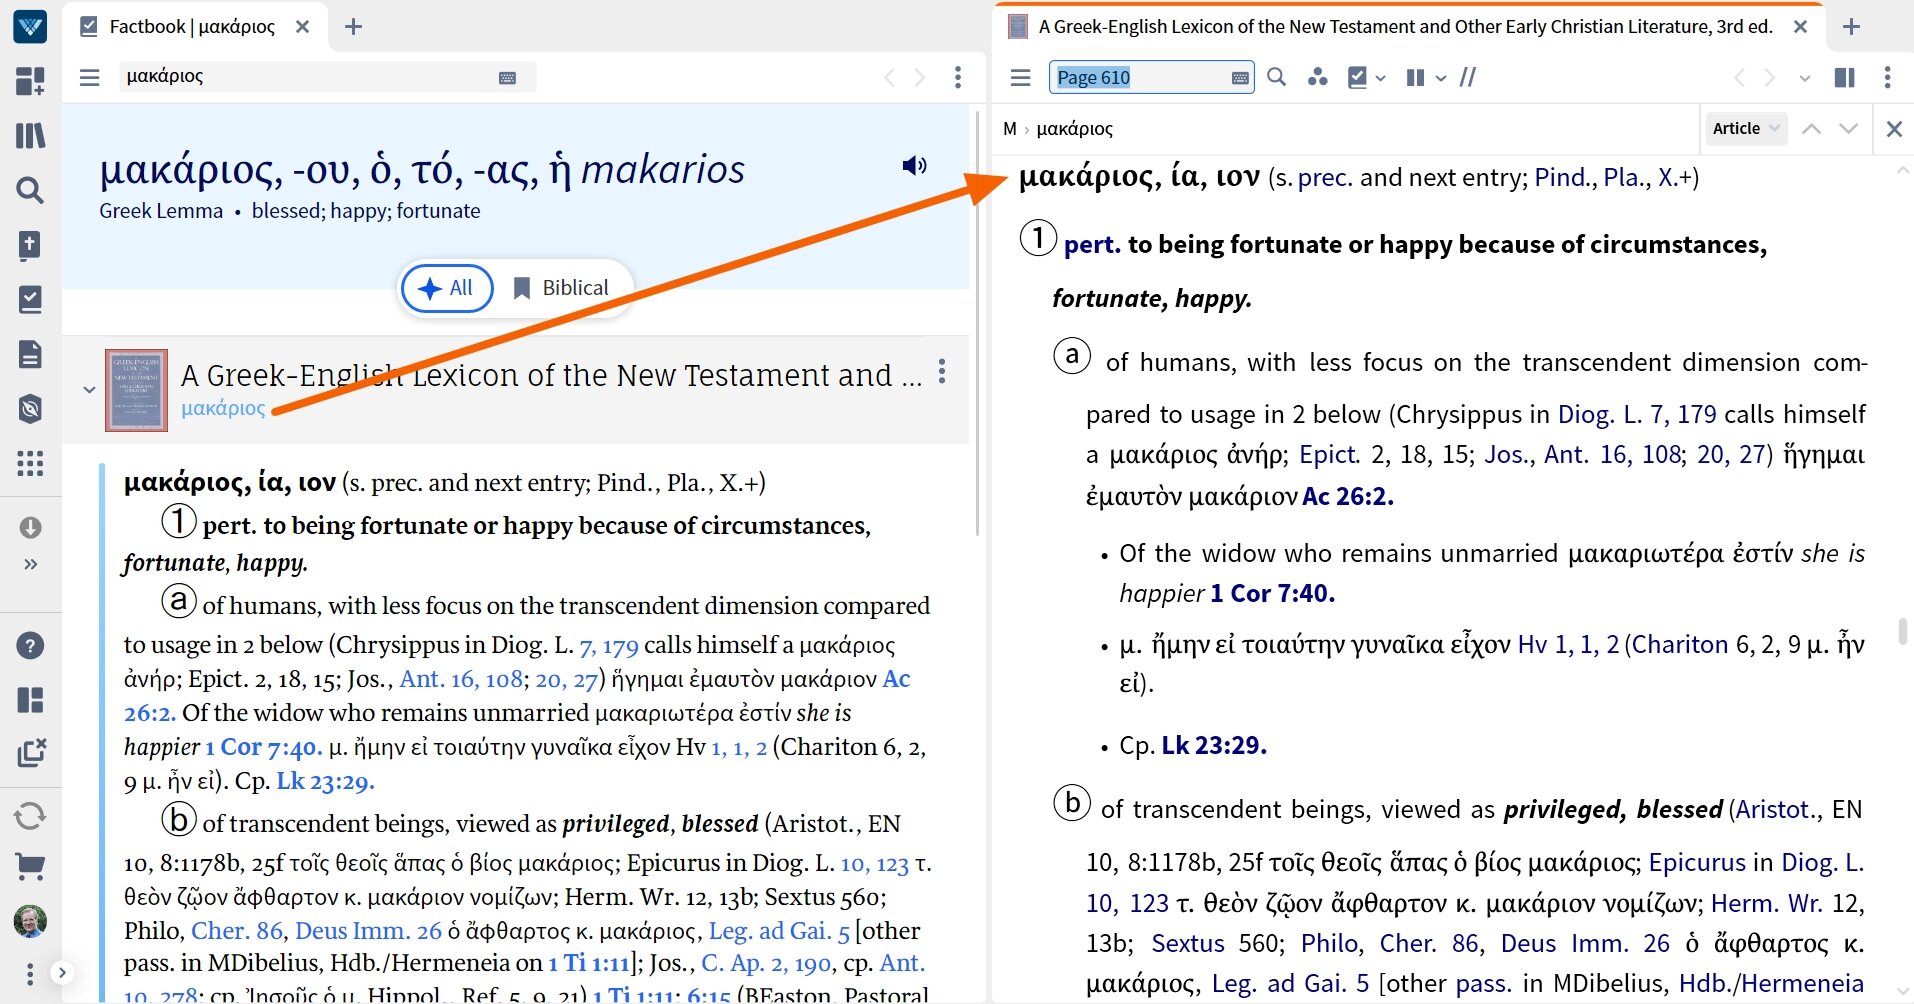Open the Visual Filters dots icon

(1318, 77)
